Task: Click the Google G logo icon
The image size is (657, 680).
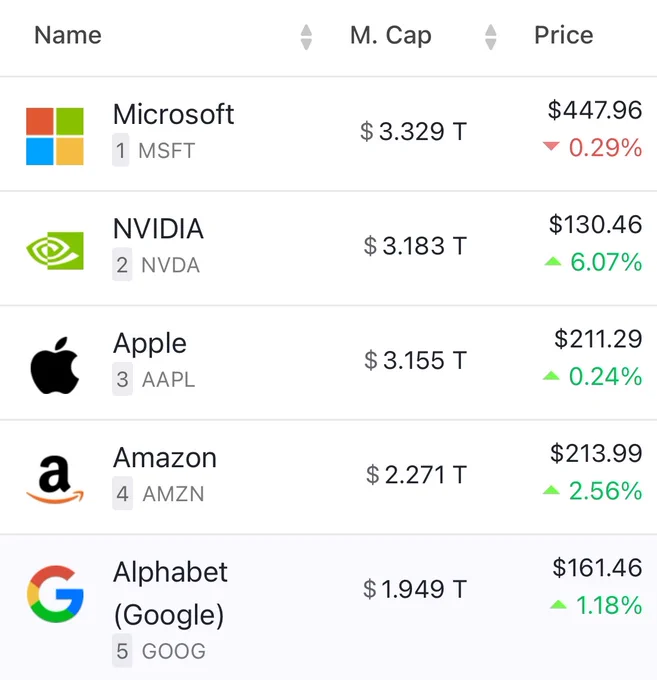Action: coord(55,594)
